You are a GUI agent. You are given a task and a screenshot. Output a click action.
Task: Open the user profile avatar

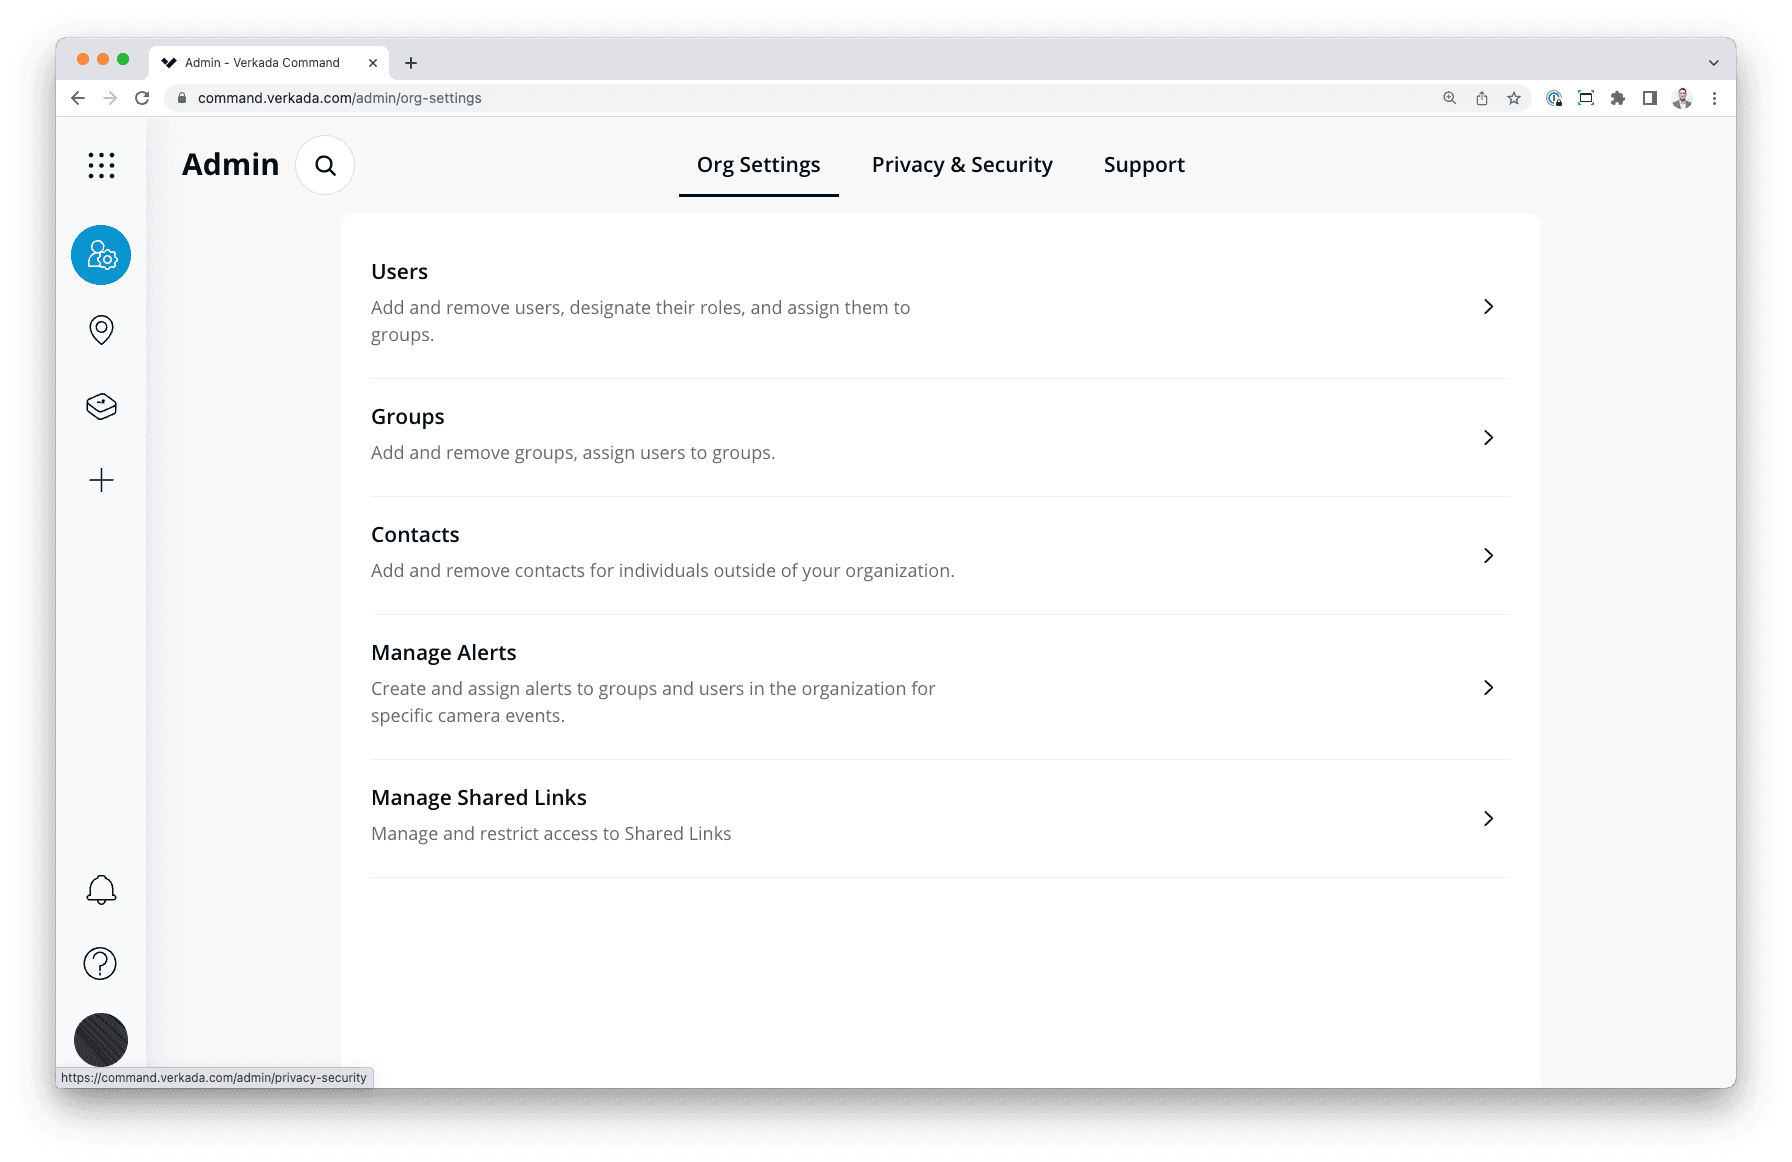click(101, 1040)
